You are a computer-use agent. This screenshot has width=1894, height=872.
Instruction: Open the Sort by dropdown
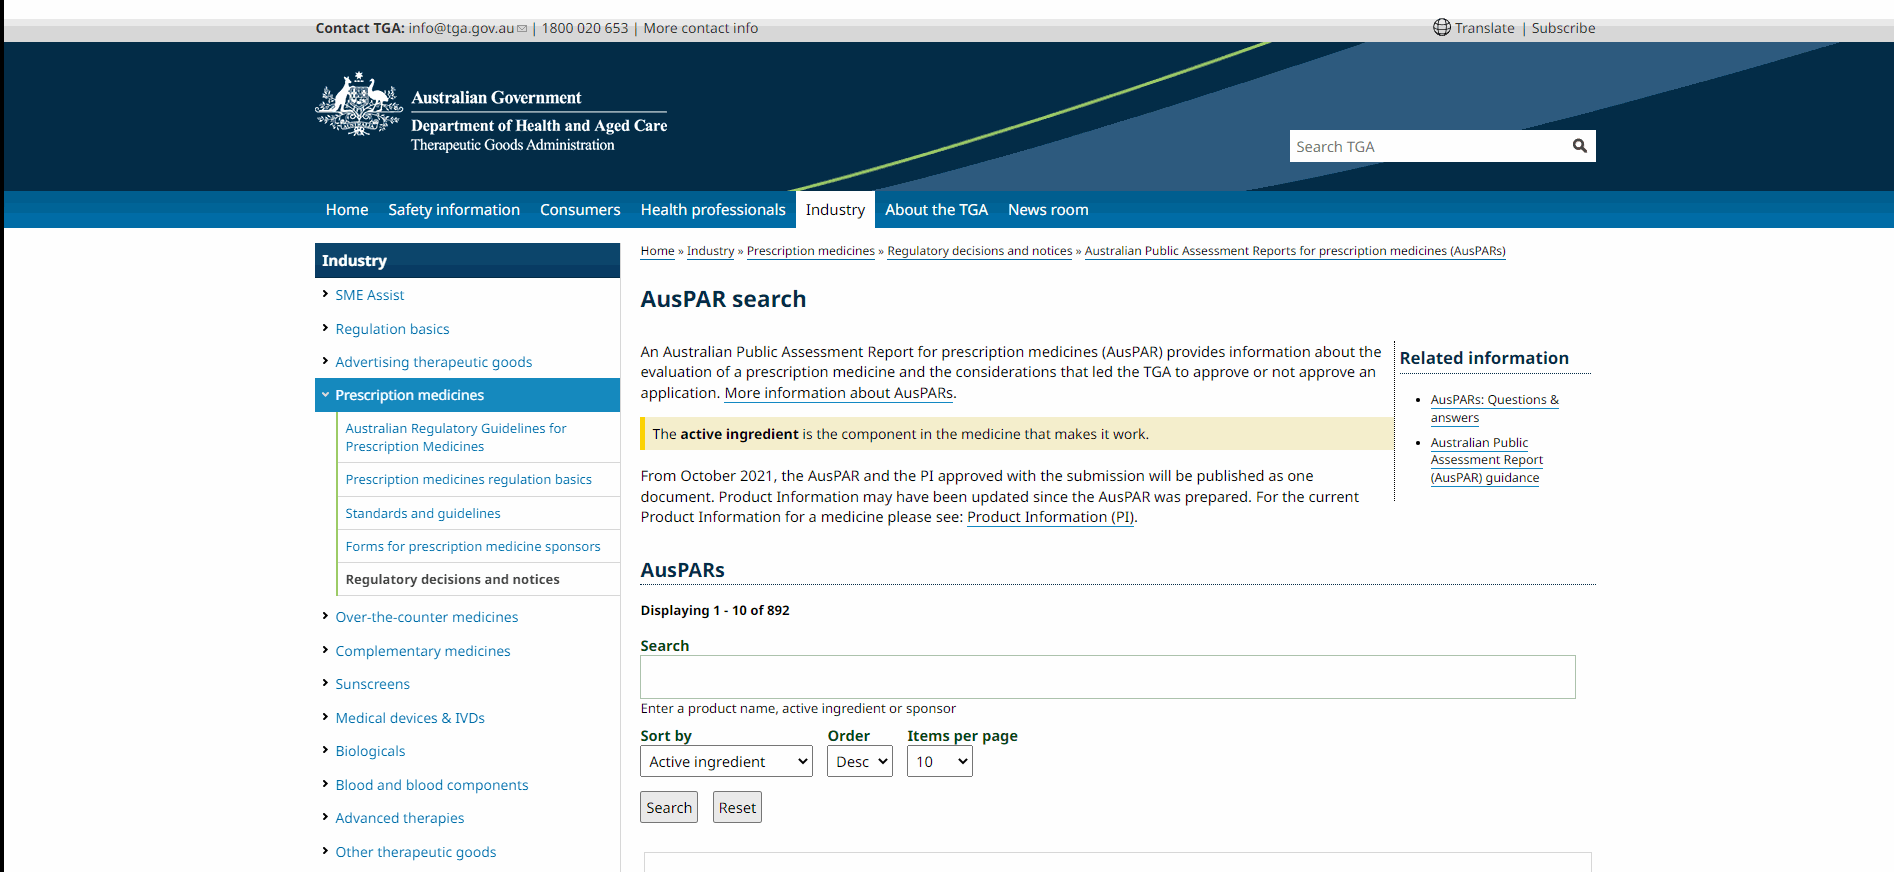(x=726, y=761)
